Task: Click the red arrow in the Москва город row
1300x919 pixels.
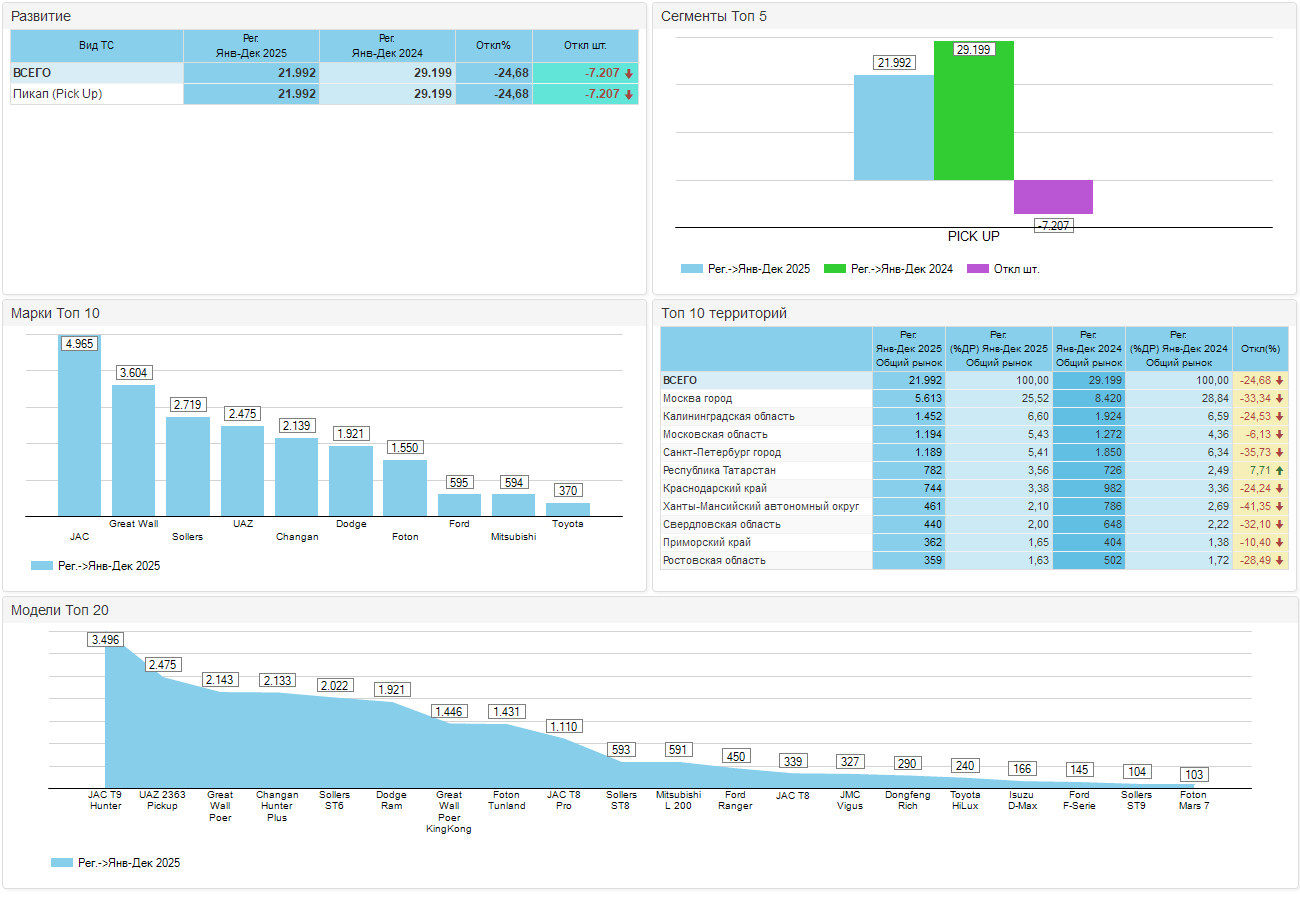Action: click(1279, 399)
